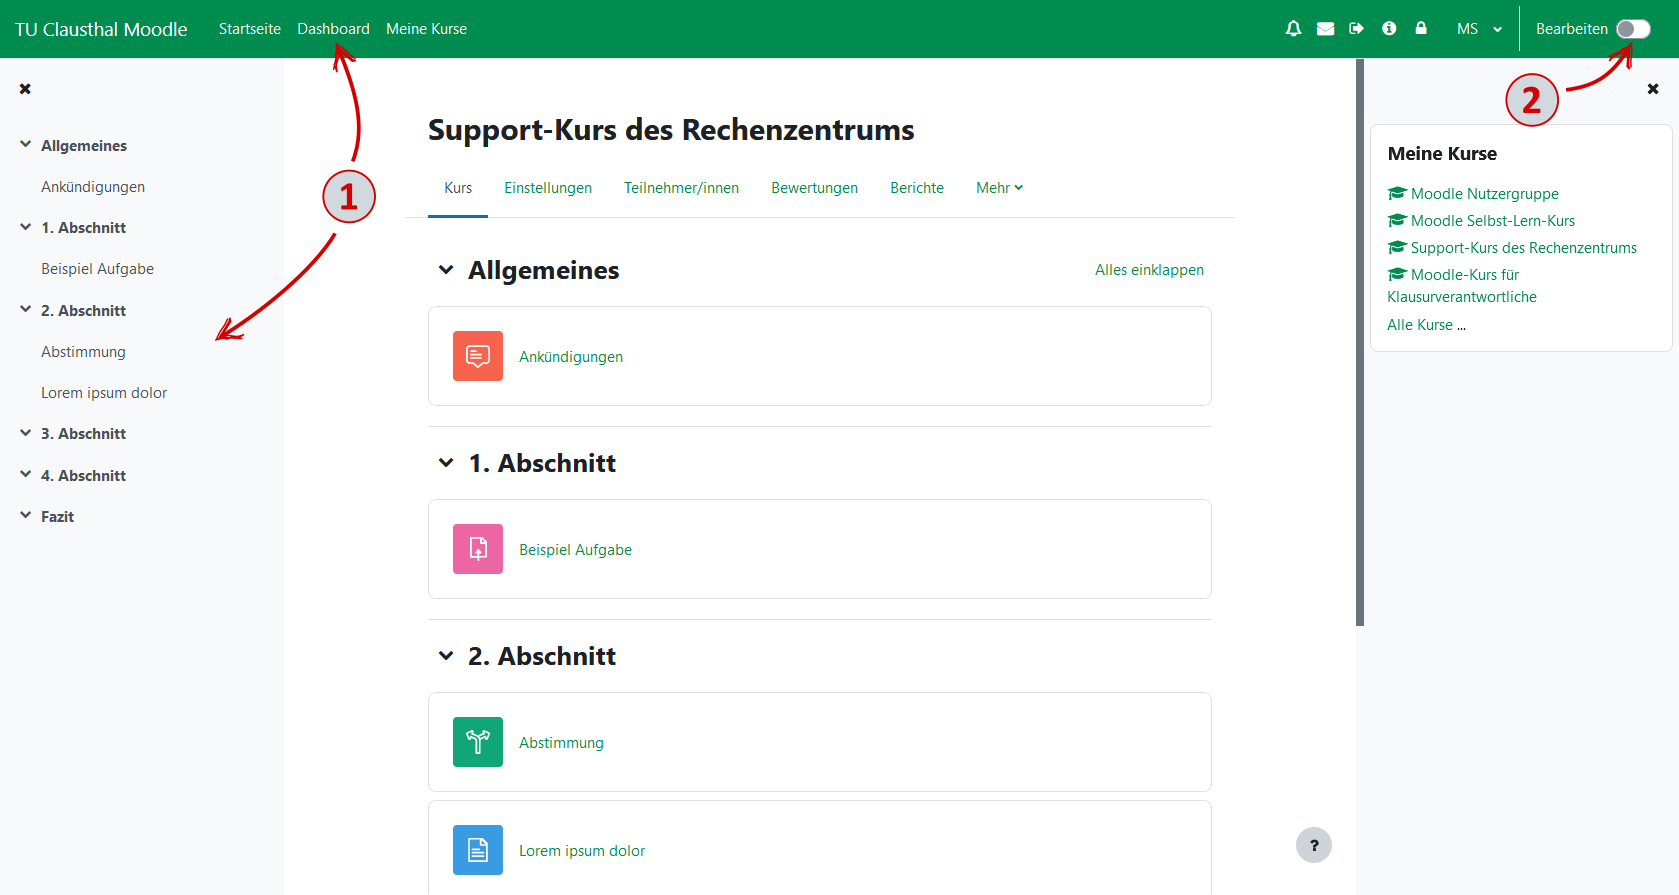The width and height of the screenshot is (1679, 895).
Task: Open Support-Kurs des Rechenzentrums link in Meine Kurse
Action: (1524, 248)
